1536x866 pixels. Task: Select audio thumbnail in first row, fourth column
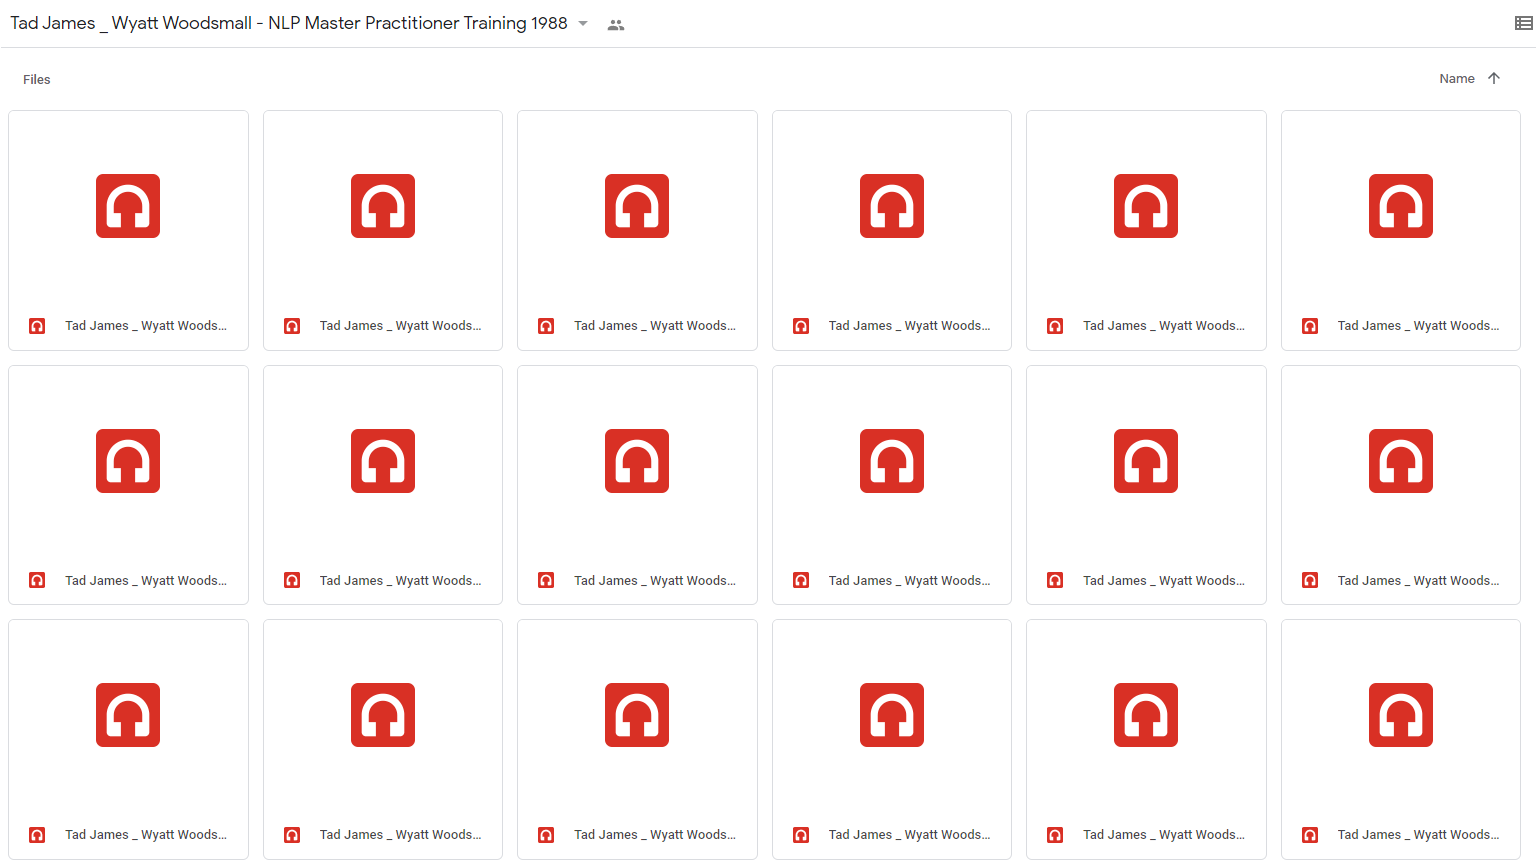tap(892, 206)
